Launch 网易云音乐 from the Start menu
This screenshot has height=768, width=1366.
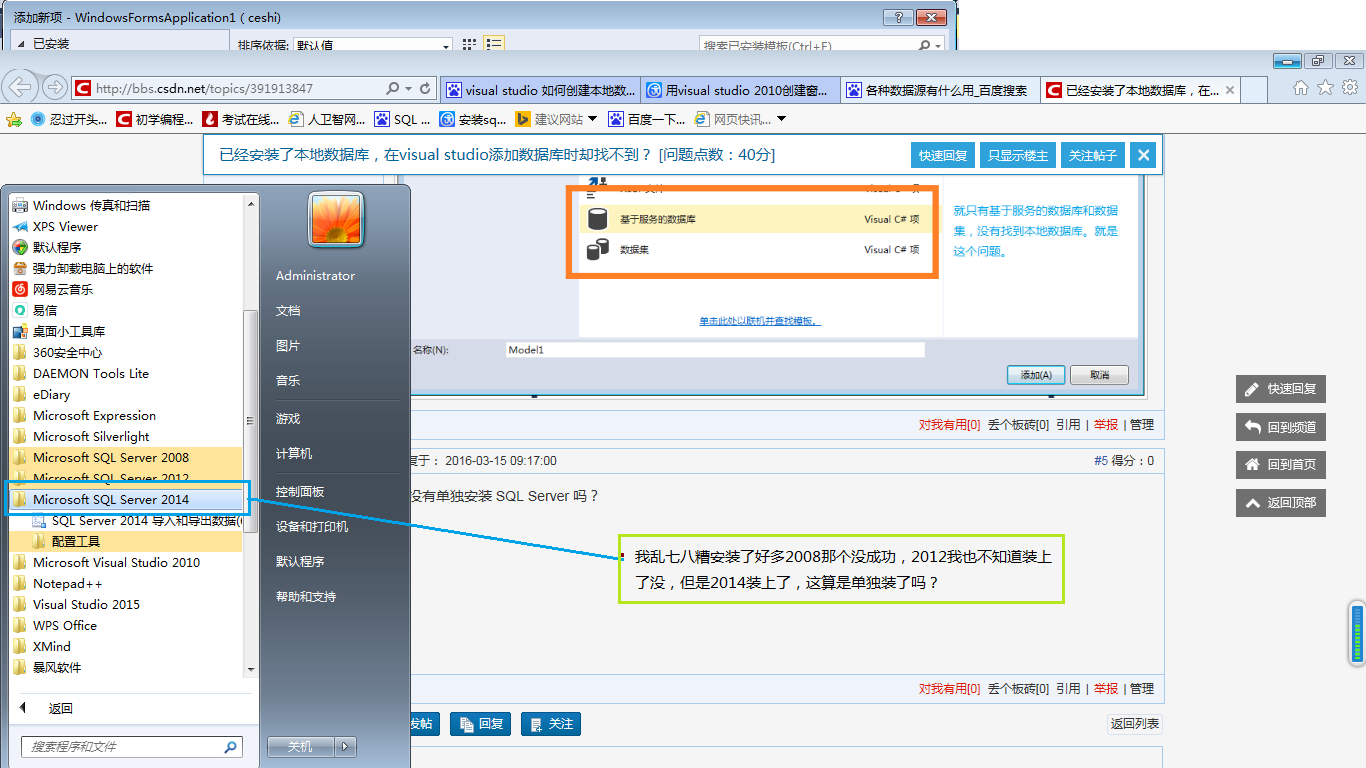click(x=53, y=289)
